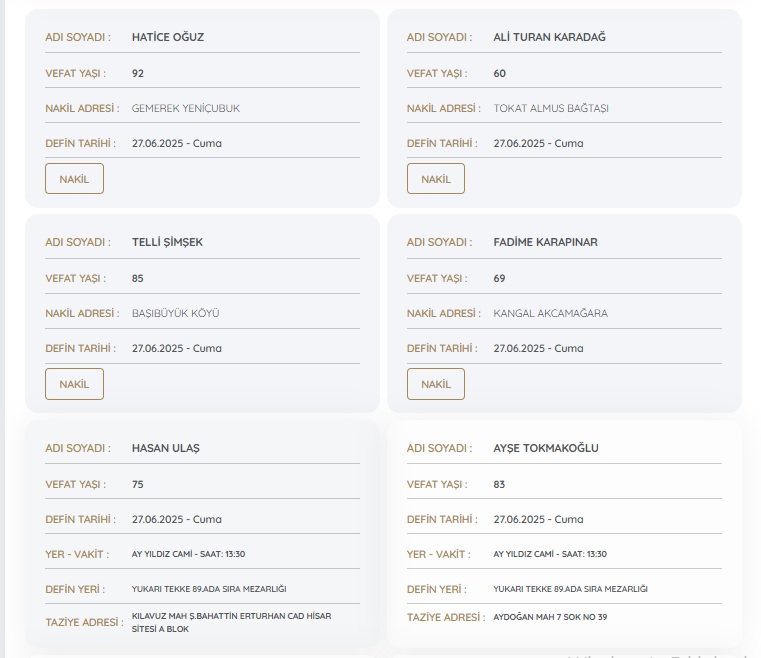
Task: Click YUKARI TEKKE burial place for Hasan Ulaş
Action: (x=209, y=589)
